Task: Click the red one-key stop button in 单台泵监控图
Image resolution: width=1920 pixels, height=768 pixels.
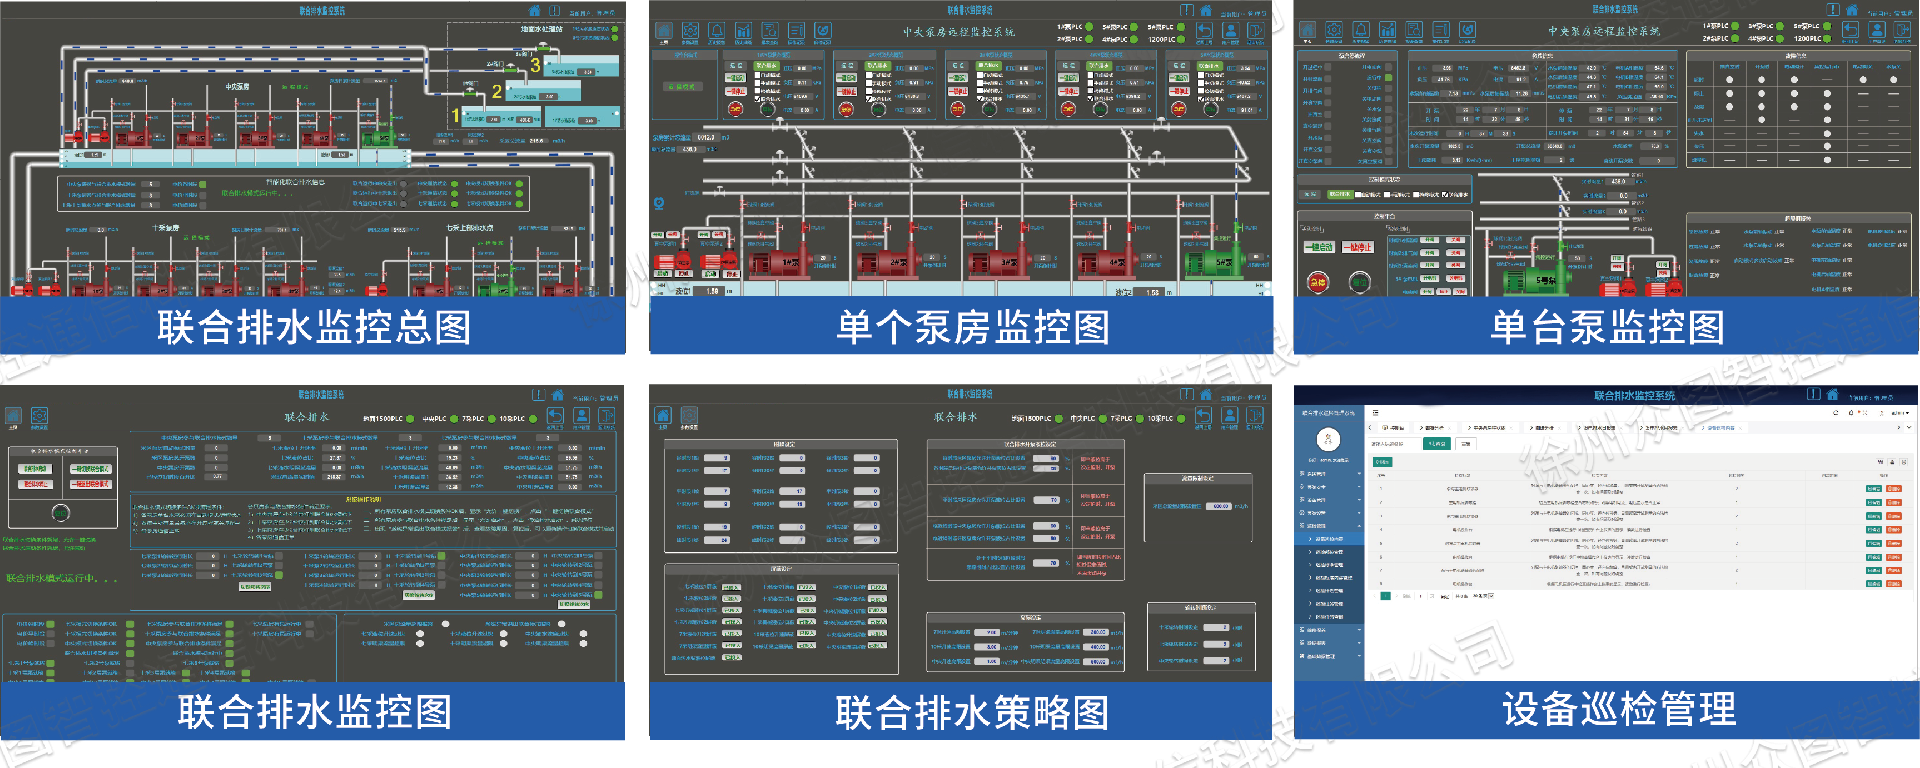Action: (x=1357, y=247)
